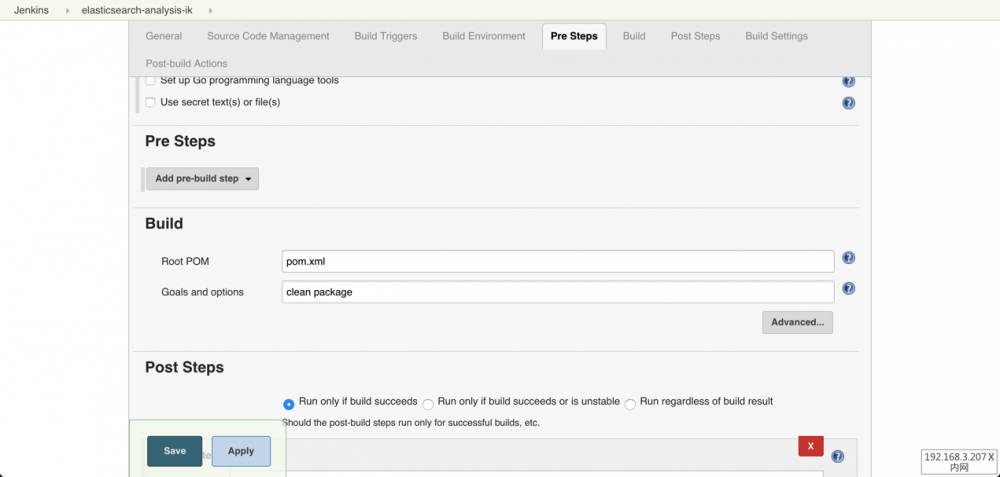Apply the configuration changes
This screenshot has width=1000, height=477.
tap(241, 451)
